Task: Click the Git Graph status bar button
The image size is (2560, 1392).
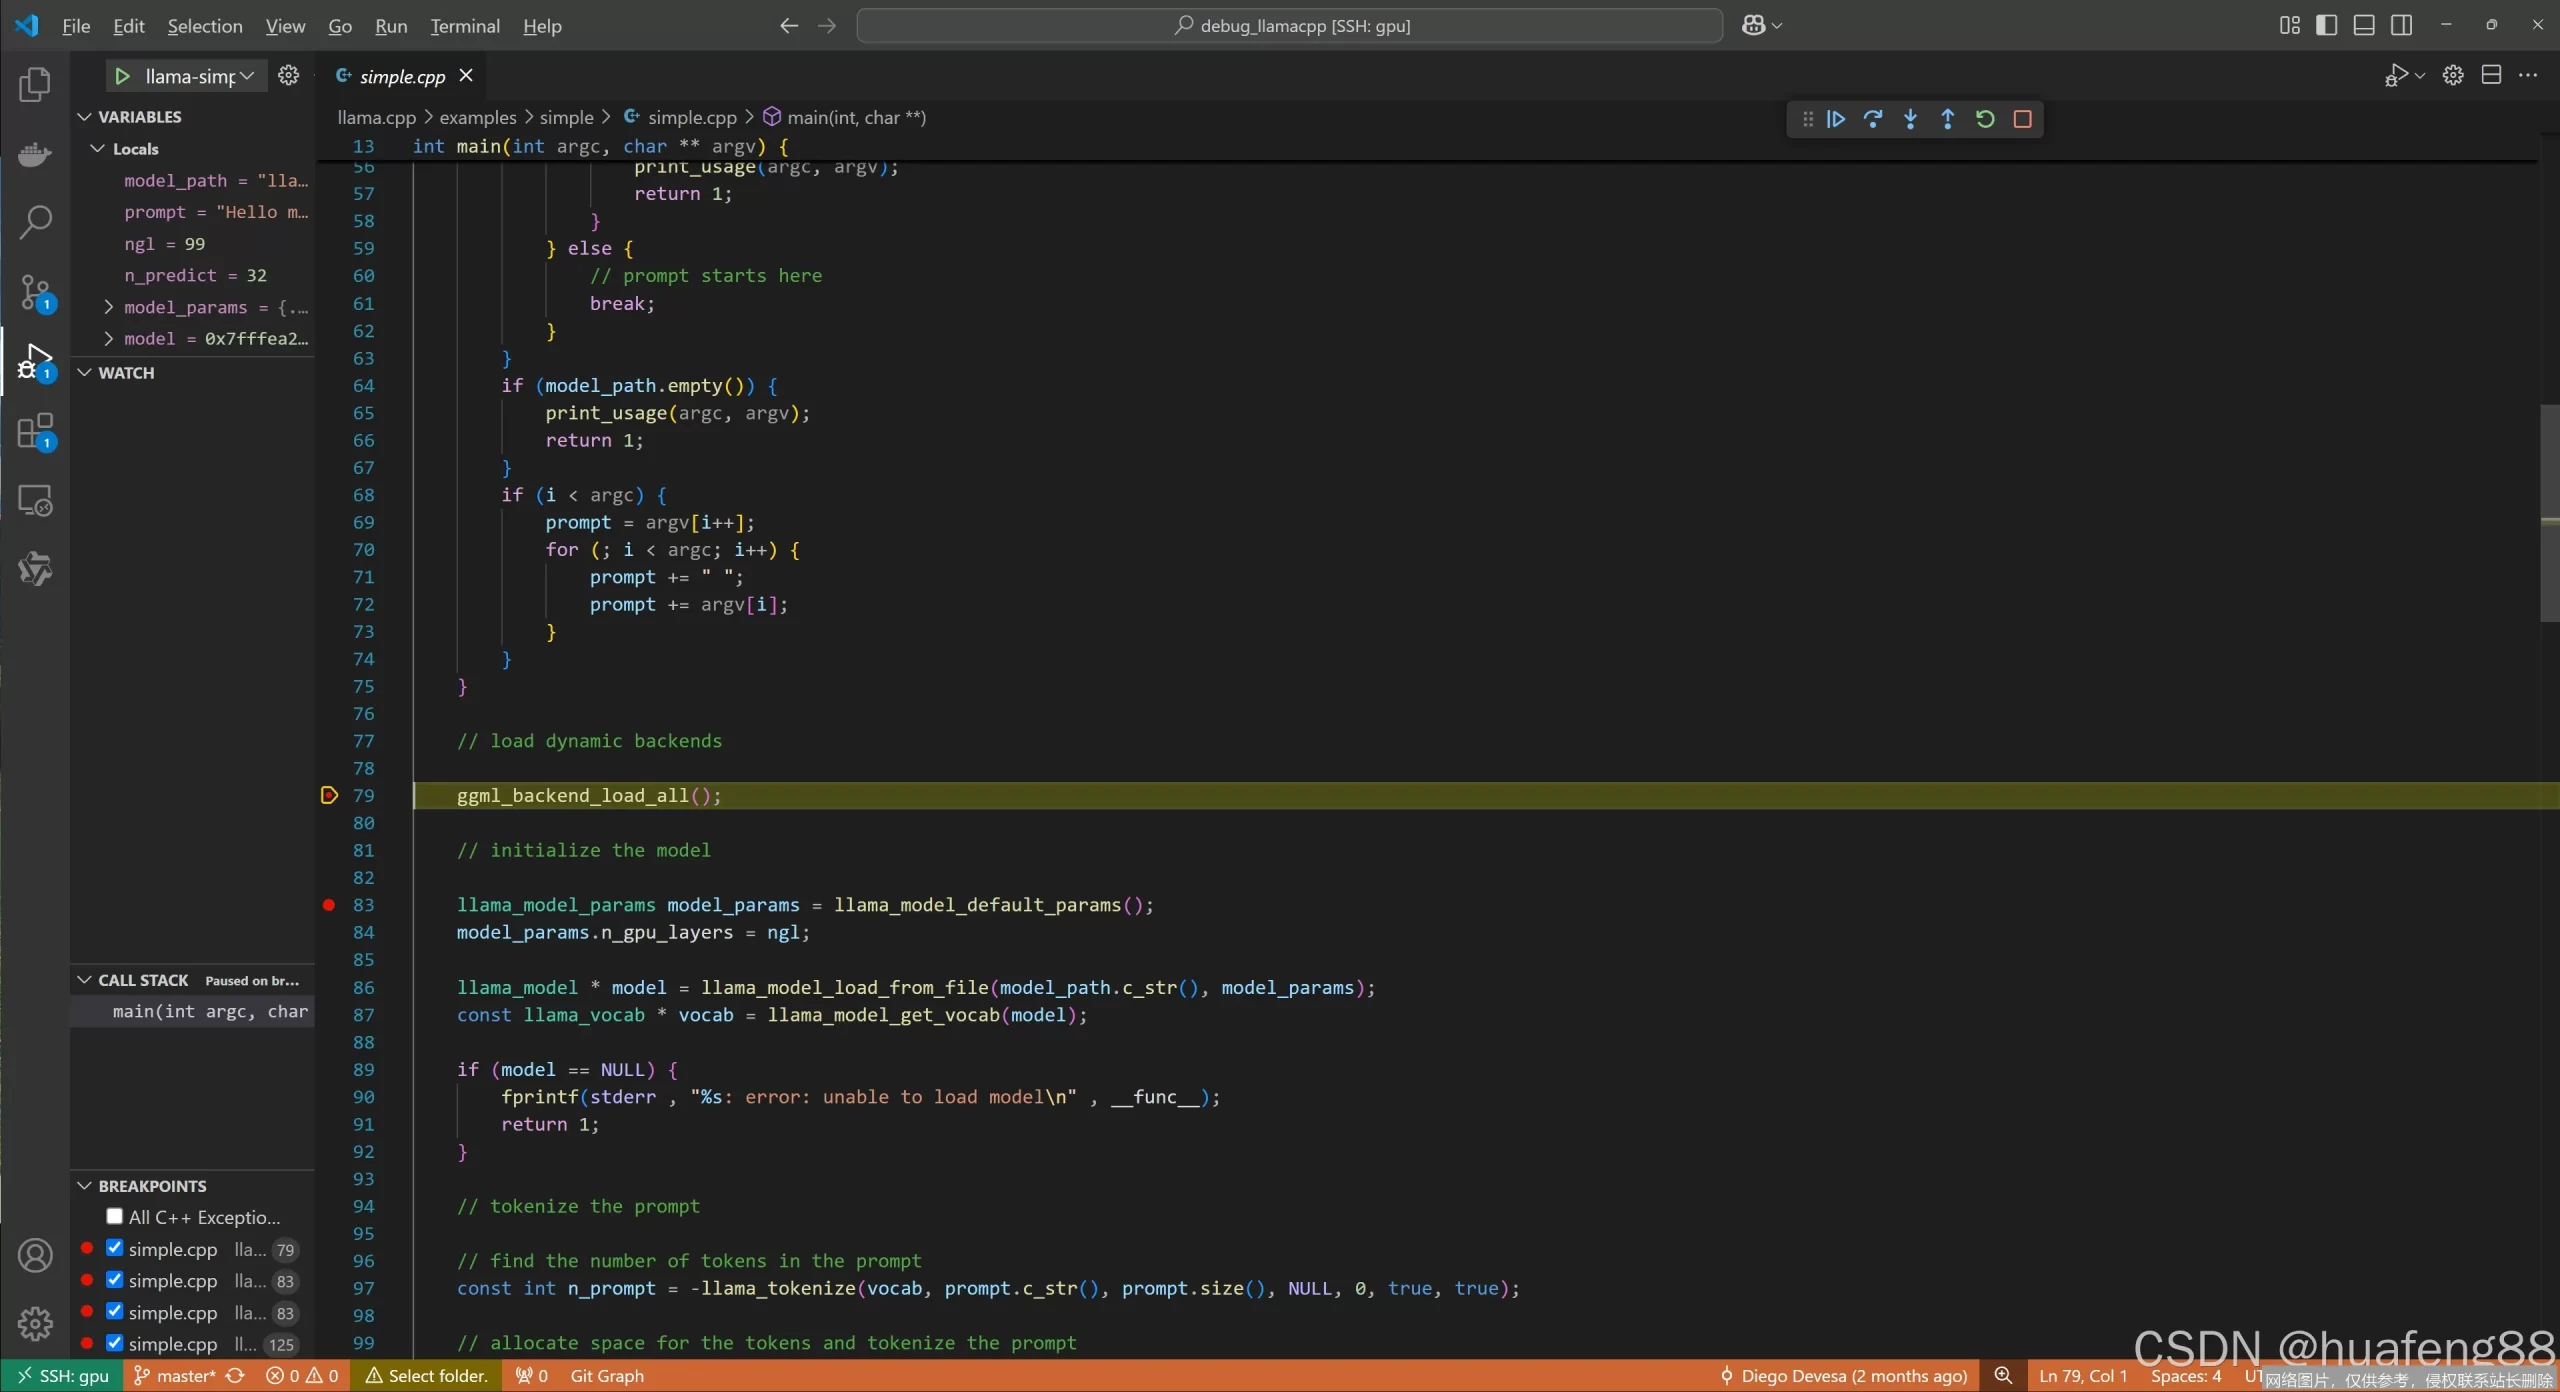Action: coord(607,1376)
